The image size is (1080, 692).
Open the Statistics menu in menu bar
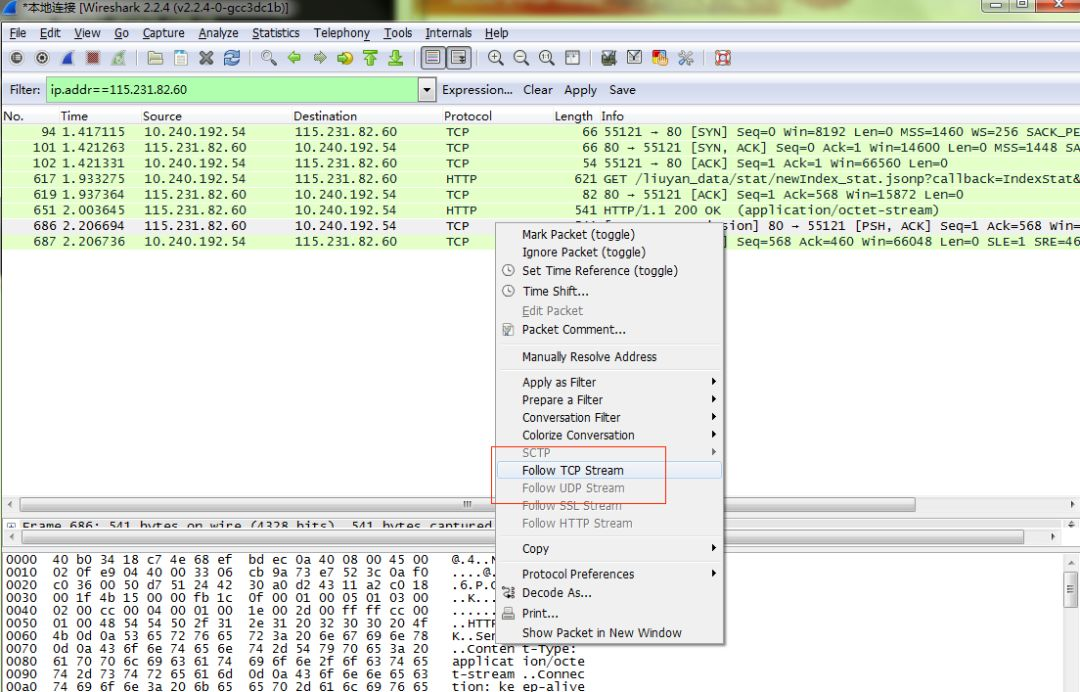[275, 33]
